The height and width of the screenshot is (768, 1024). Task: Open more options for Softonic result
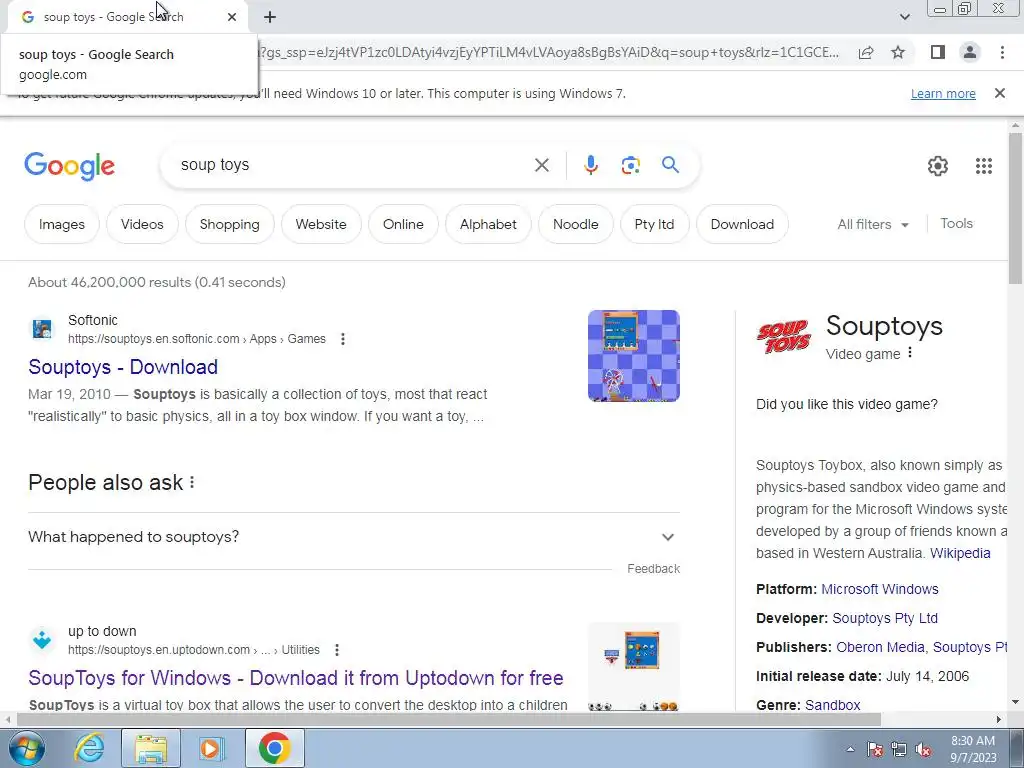[x=343, y=339]
